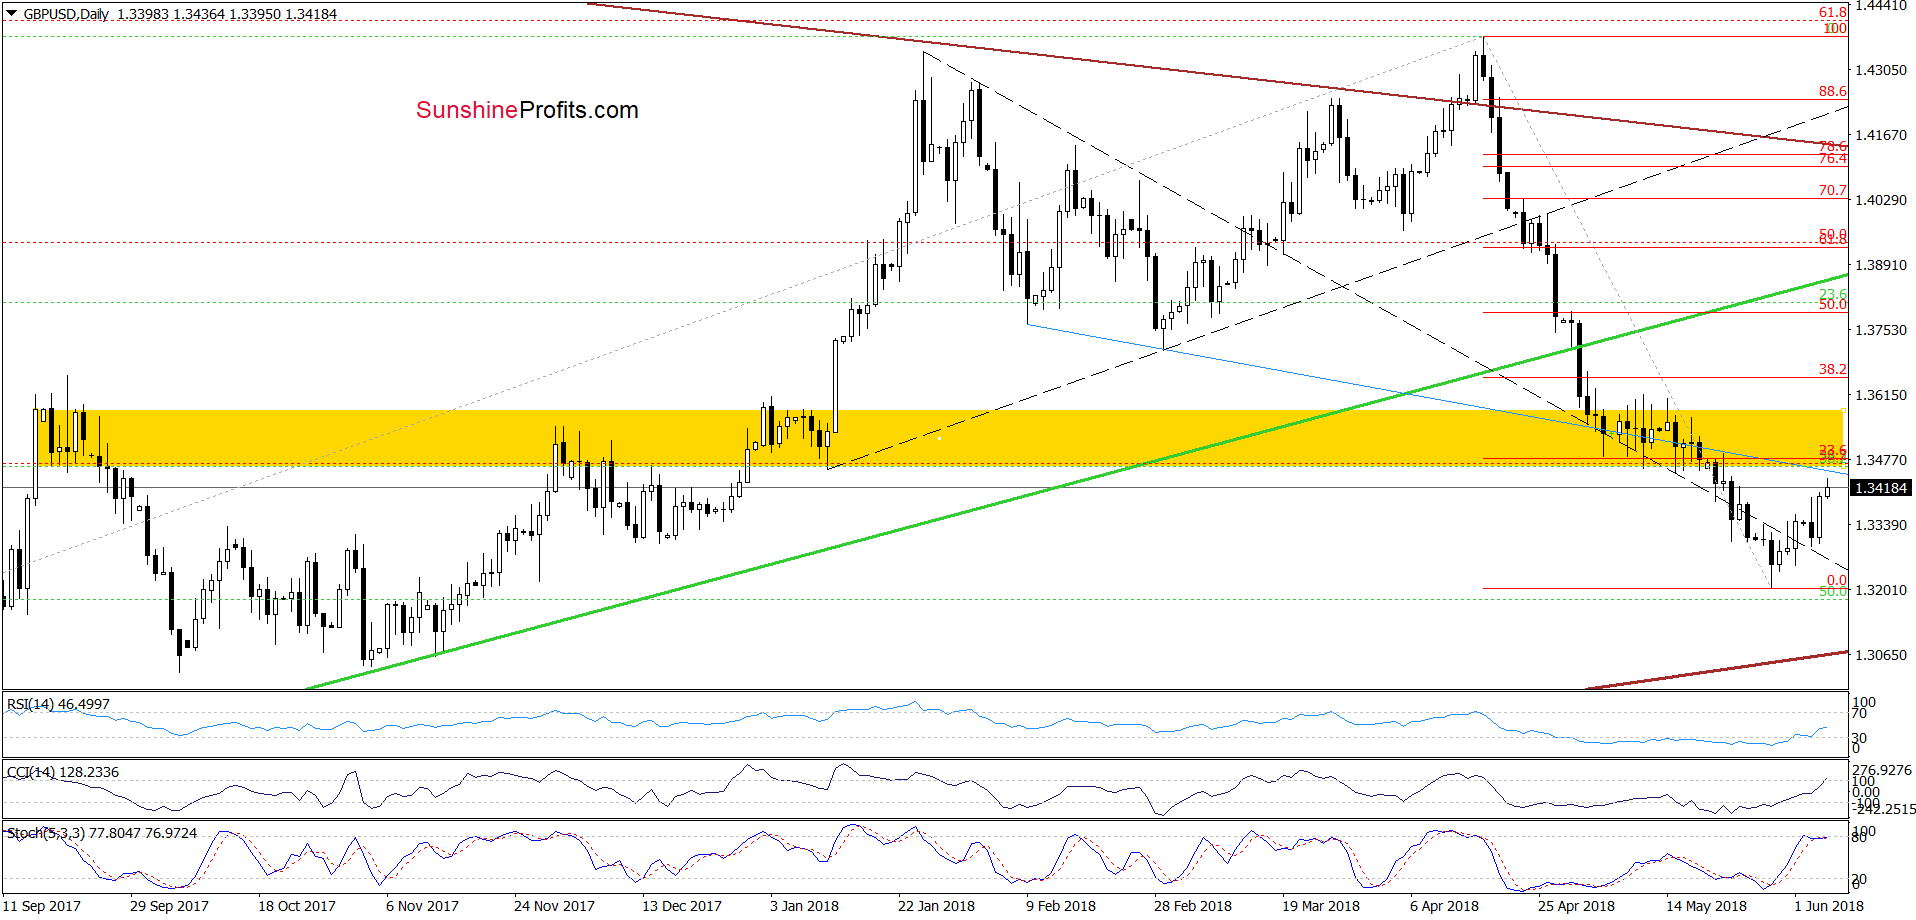Screen dimensions: 1916x920
Task: Click the 1.38910 price axis label
Action: point(1881,265)
